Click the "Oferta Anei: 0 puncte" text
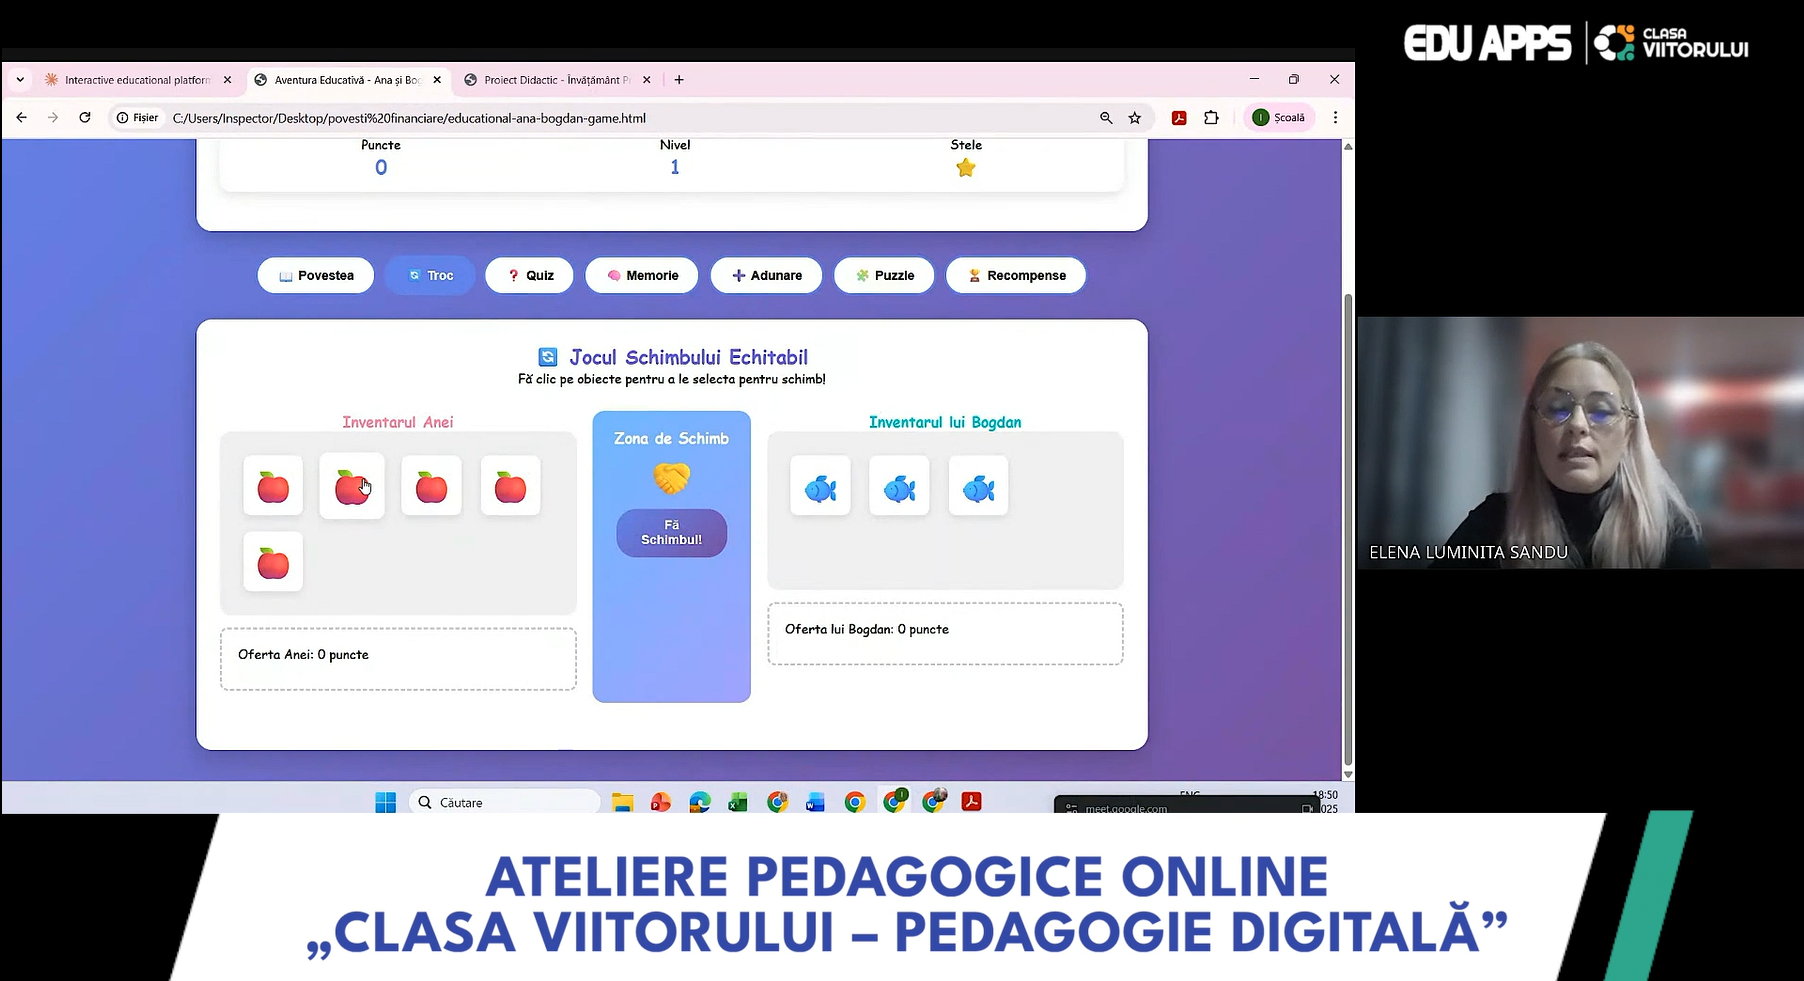The height and width of the screenshot is (981, 1804). point(303,655)
